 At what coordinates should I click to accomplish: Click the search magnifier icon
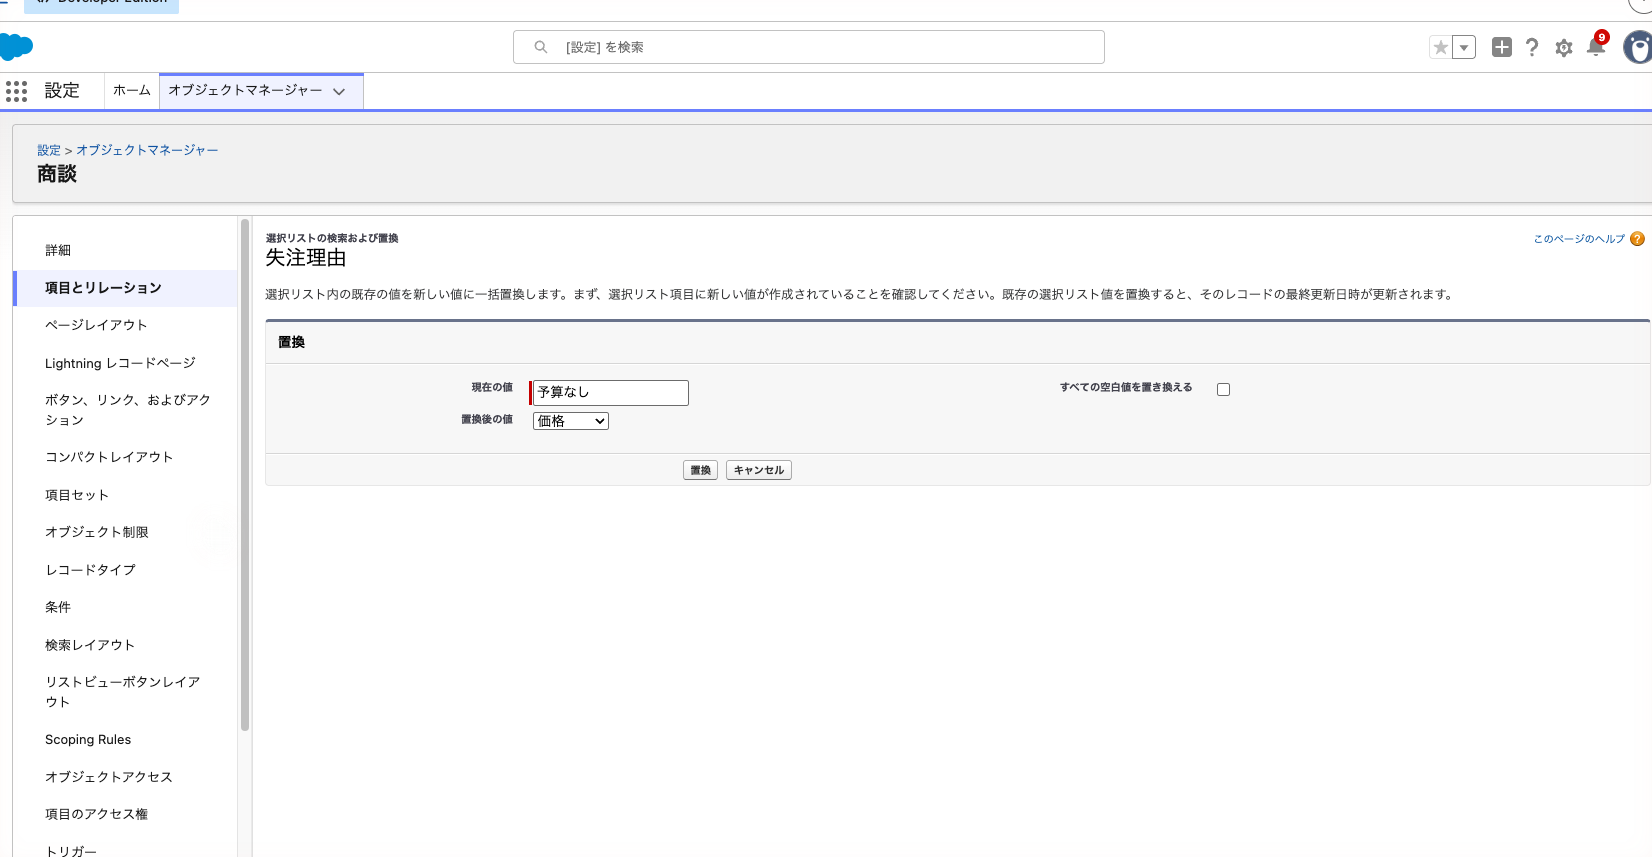click(541, 47)
